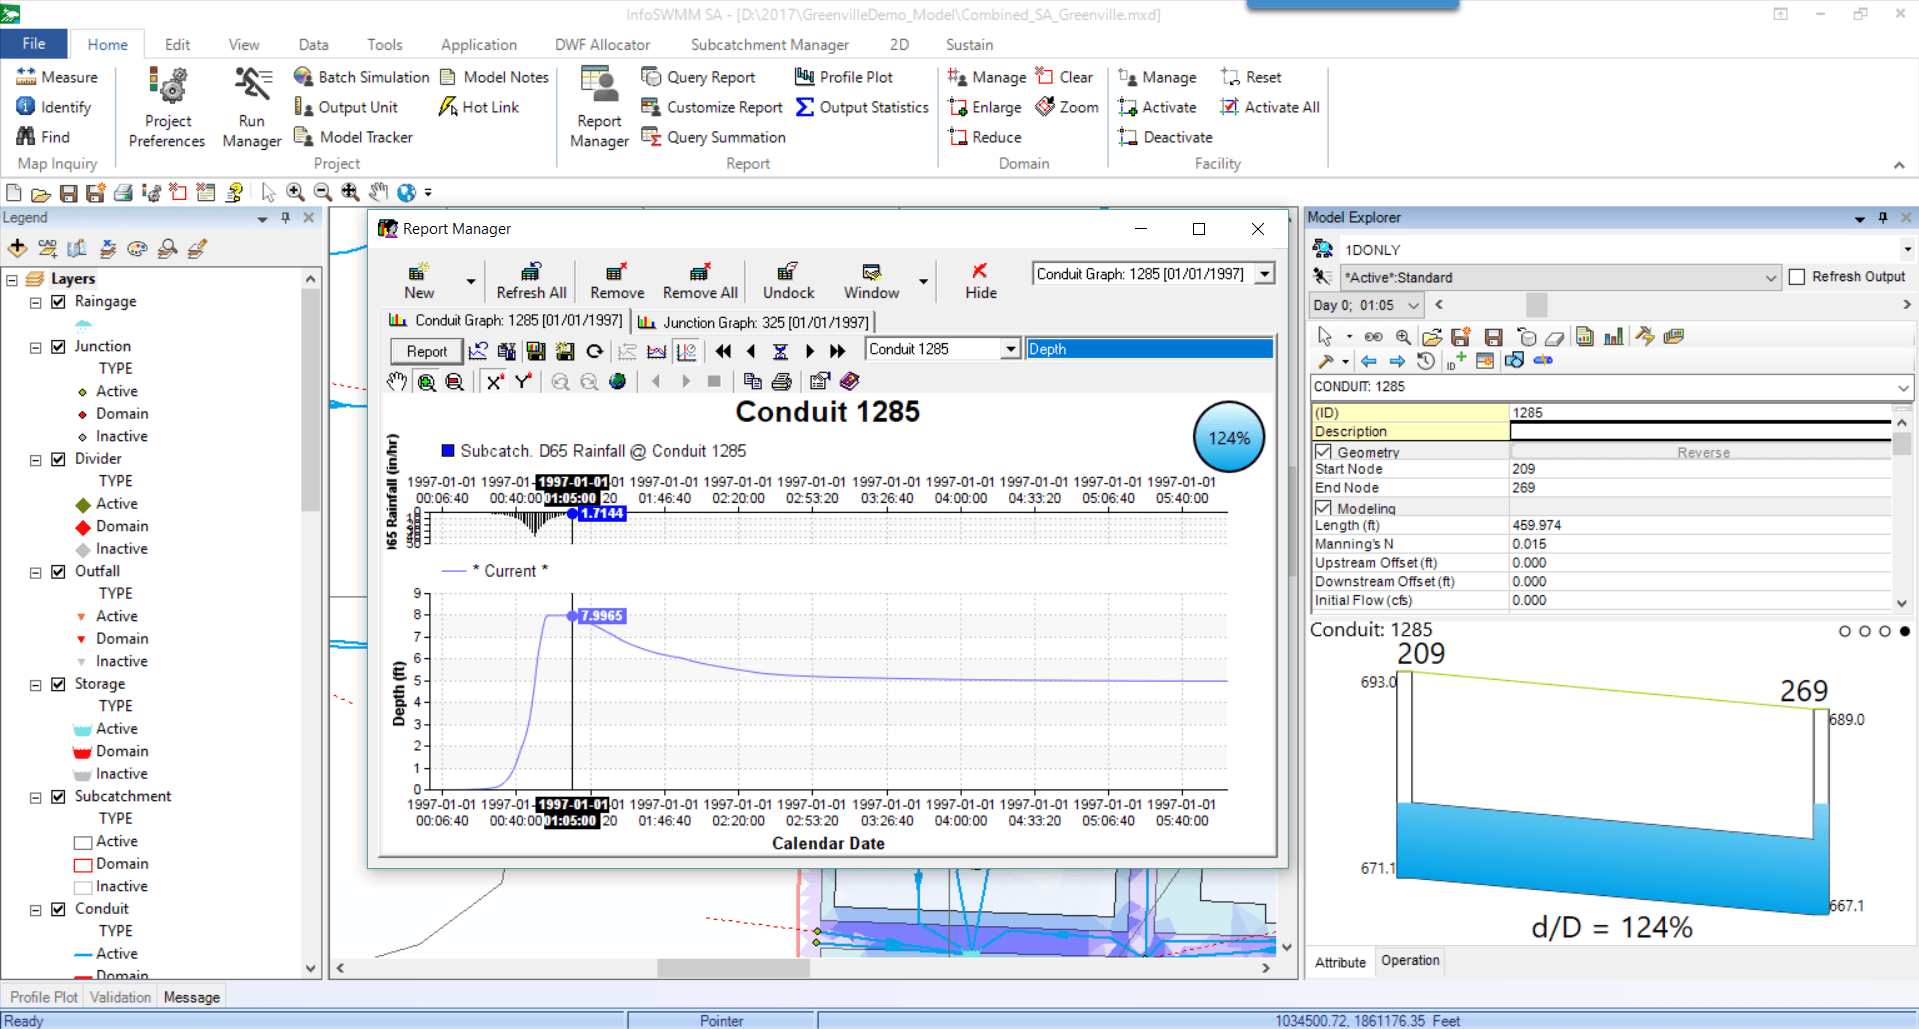
Task: Open Query Report
Action: point(698,77)
